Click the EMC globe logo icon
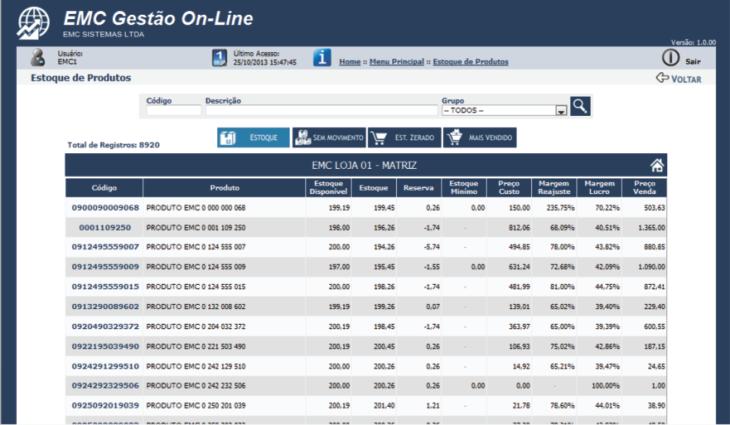The image size is (730, 425). (x=34, y=23)
